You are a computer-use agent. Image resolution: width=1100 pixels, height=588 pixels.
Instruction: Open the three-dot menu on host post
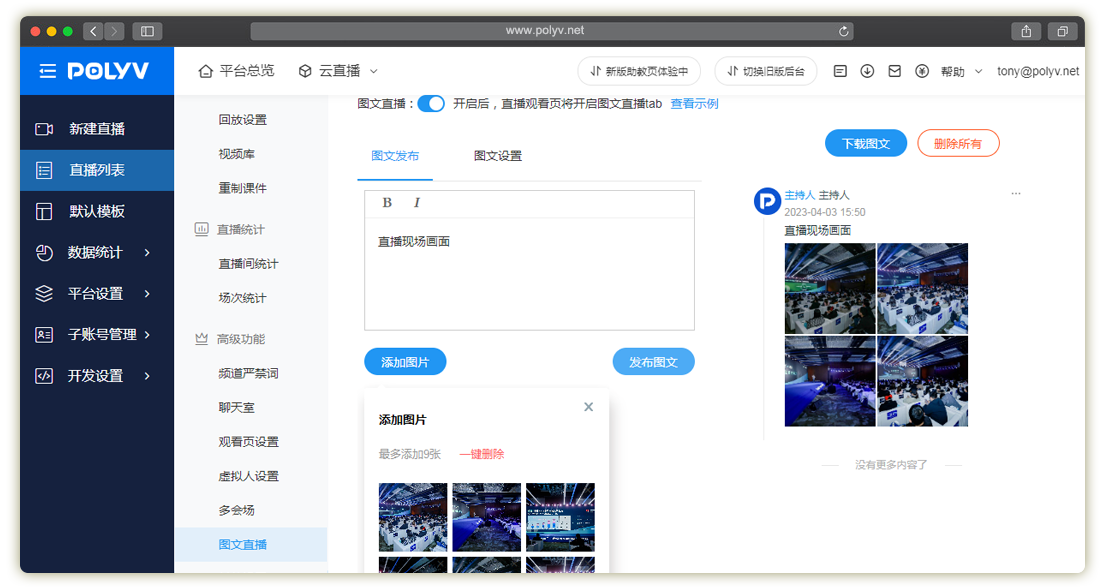[x=1016, y=194]
